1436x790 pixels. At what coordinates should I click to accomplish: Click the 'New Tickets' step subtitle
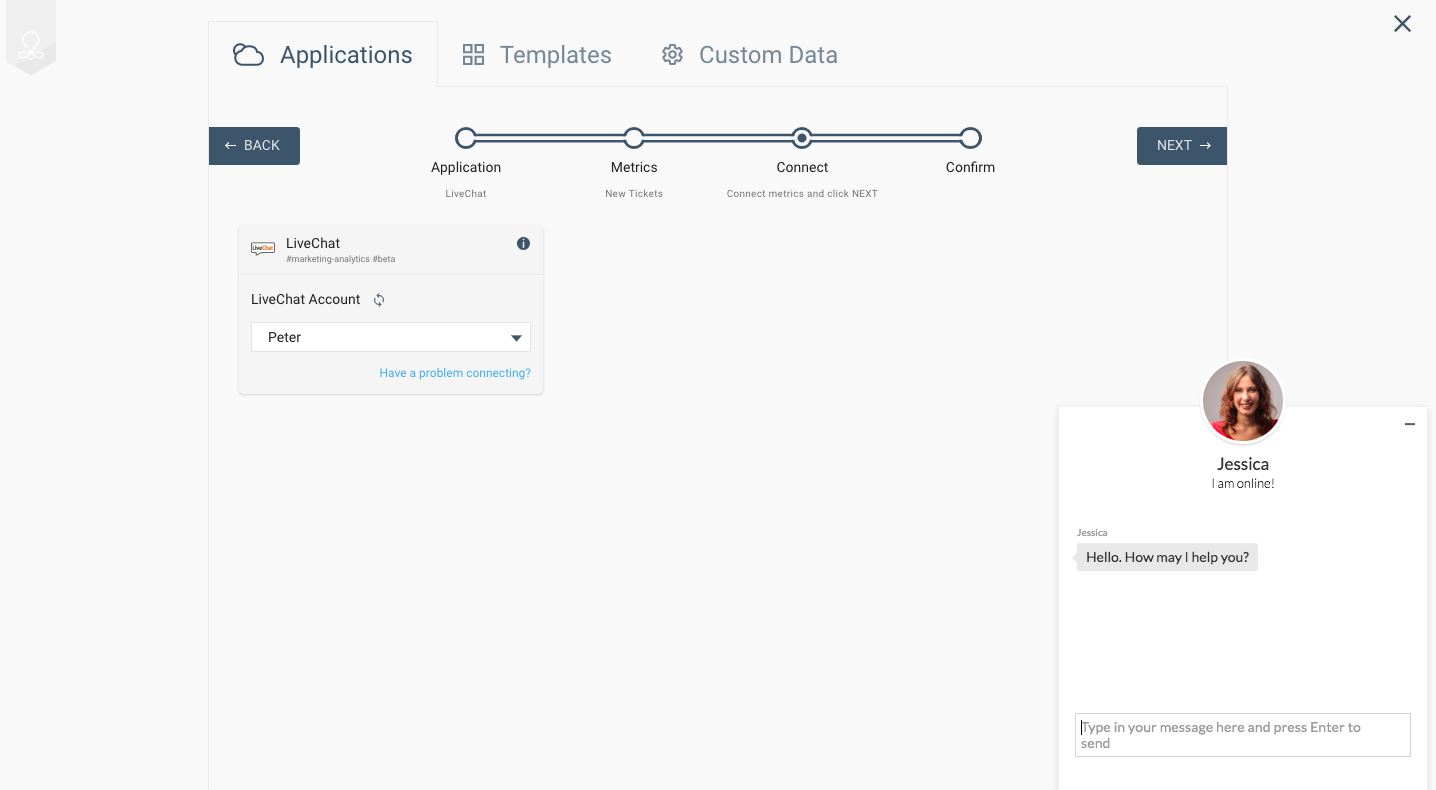(634, 194)
